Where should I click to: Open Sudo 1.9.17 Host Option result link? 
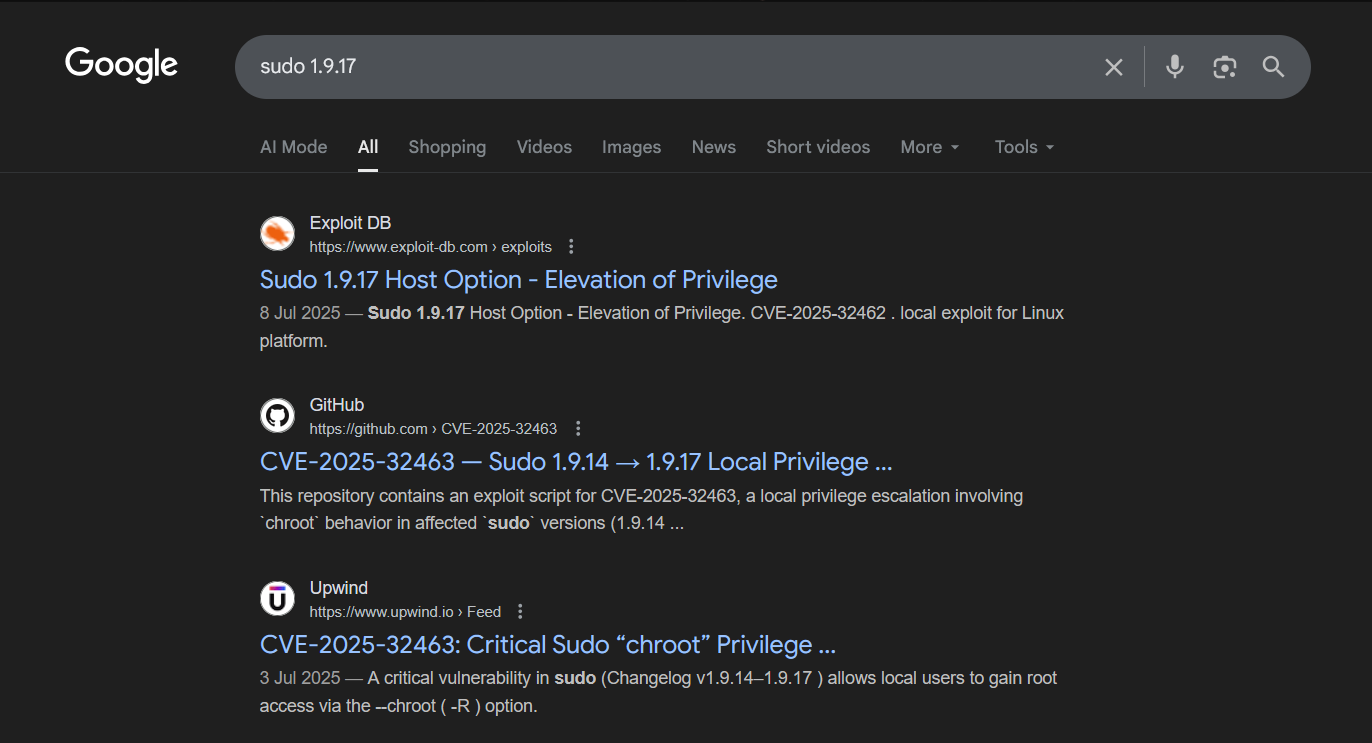[519, 279]
